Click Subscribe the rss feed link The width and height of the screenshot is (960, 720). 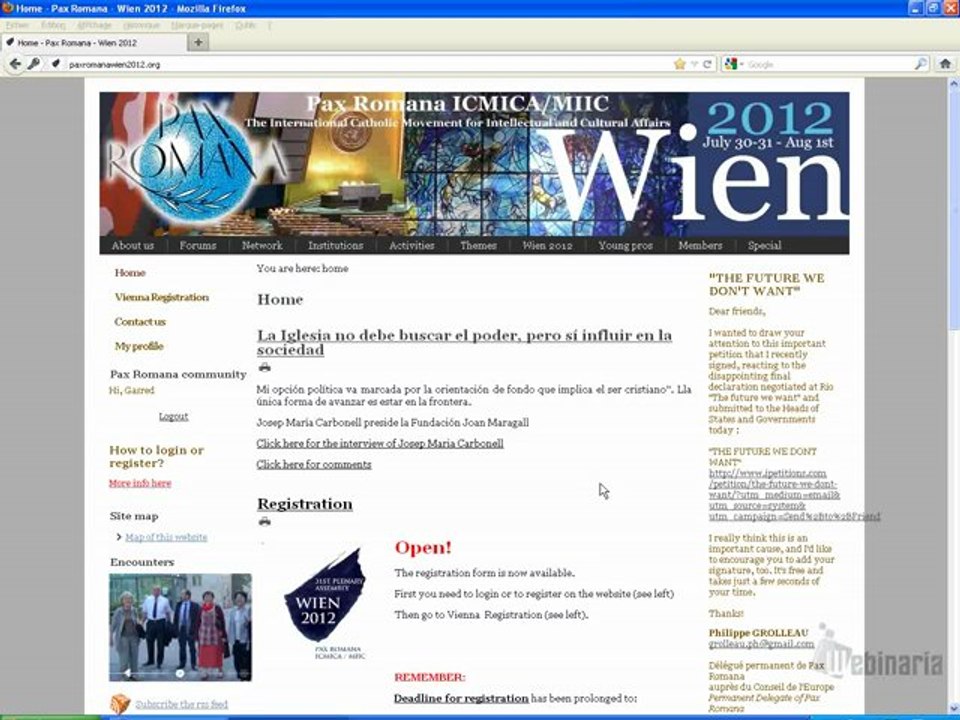[181, 704]
